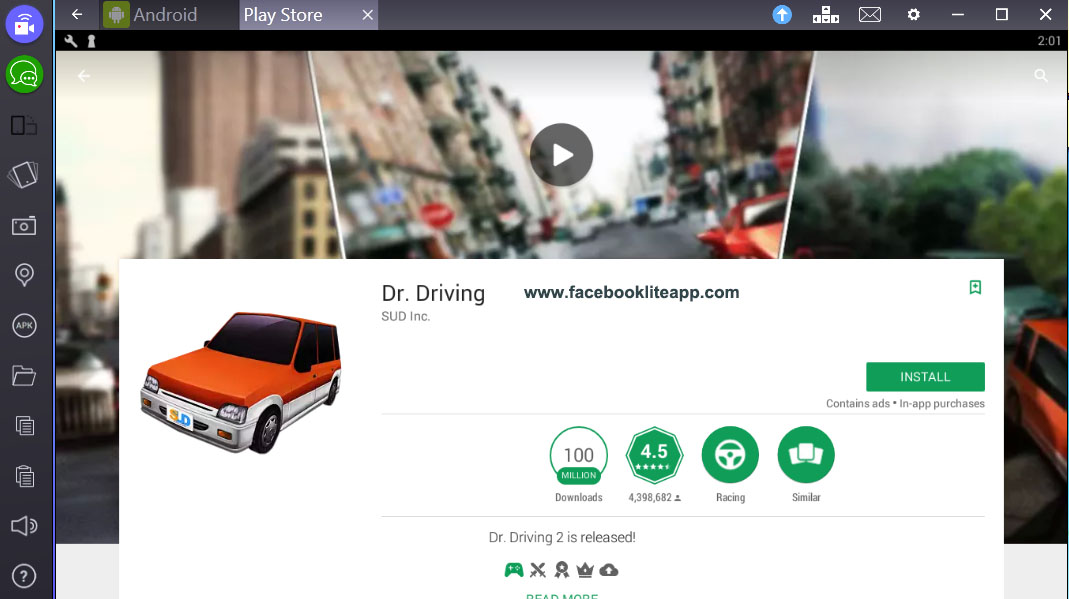Screen dimensions: 1069x599
Task: Click the wrench icon in status bar
Action: (x=71, y=41)
